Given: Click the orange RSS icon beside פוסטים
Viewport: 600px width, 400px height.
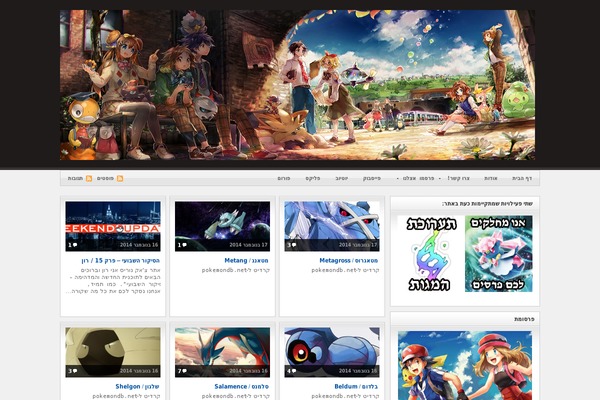Looking at the screenshot, I should click(120, 178).
